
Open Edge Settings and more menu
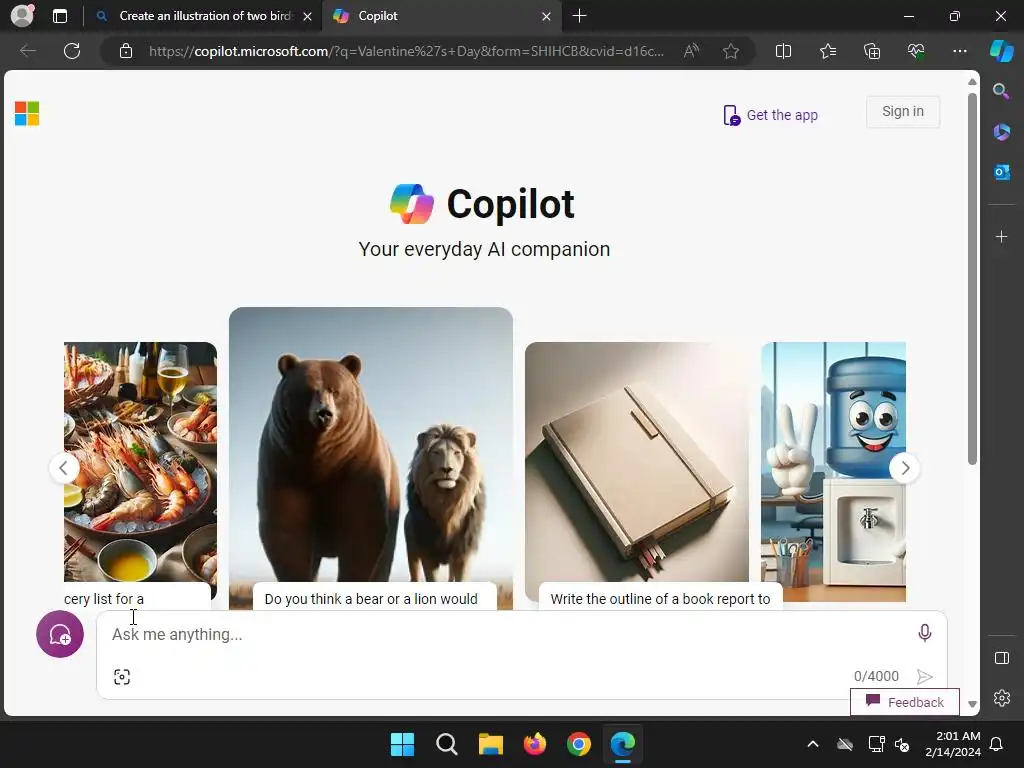959,51
